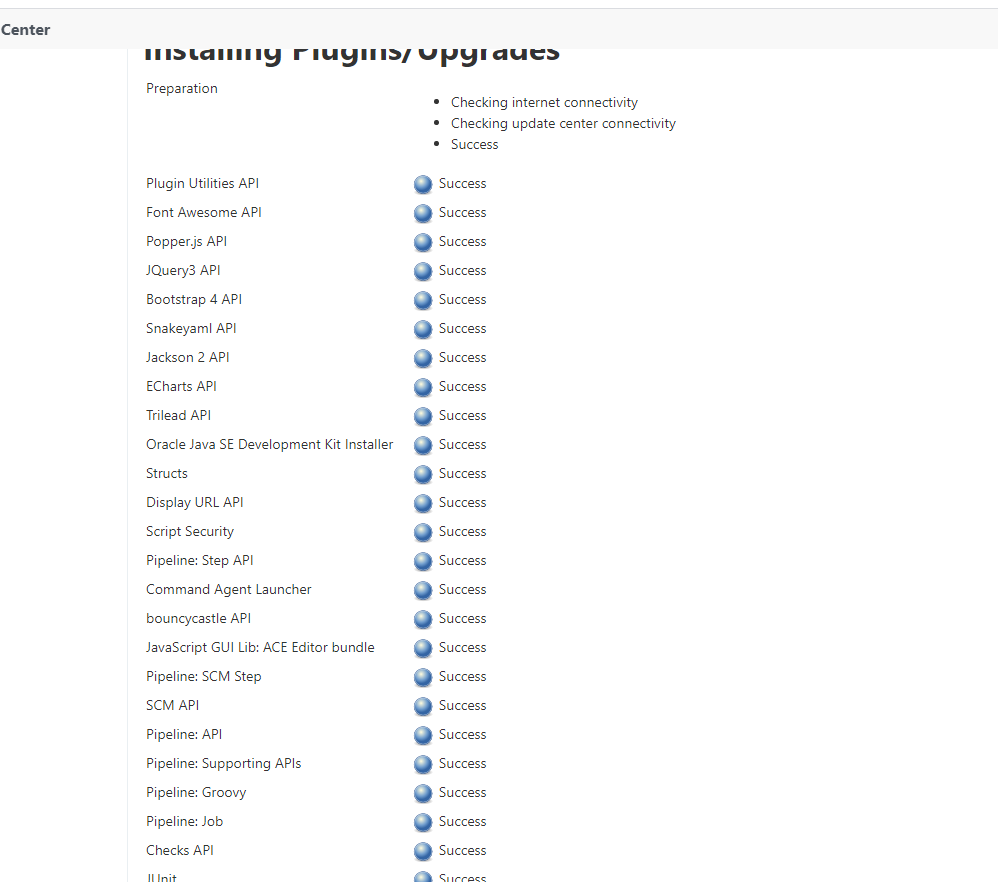Click the 'Popper.js API' plugin name

pyautogui.click(x=186, y=241)
